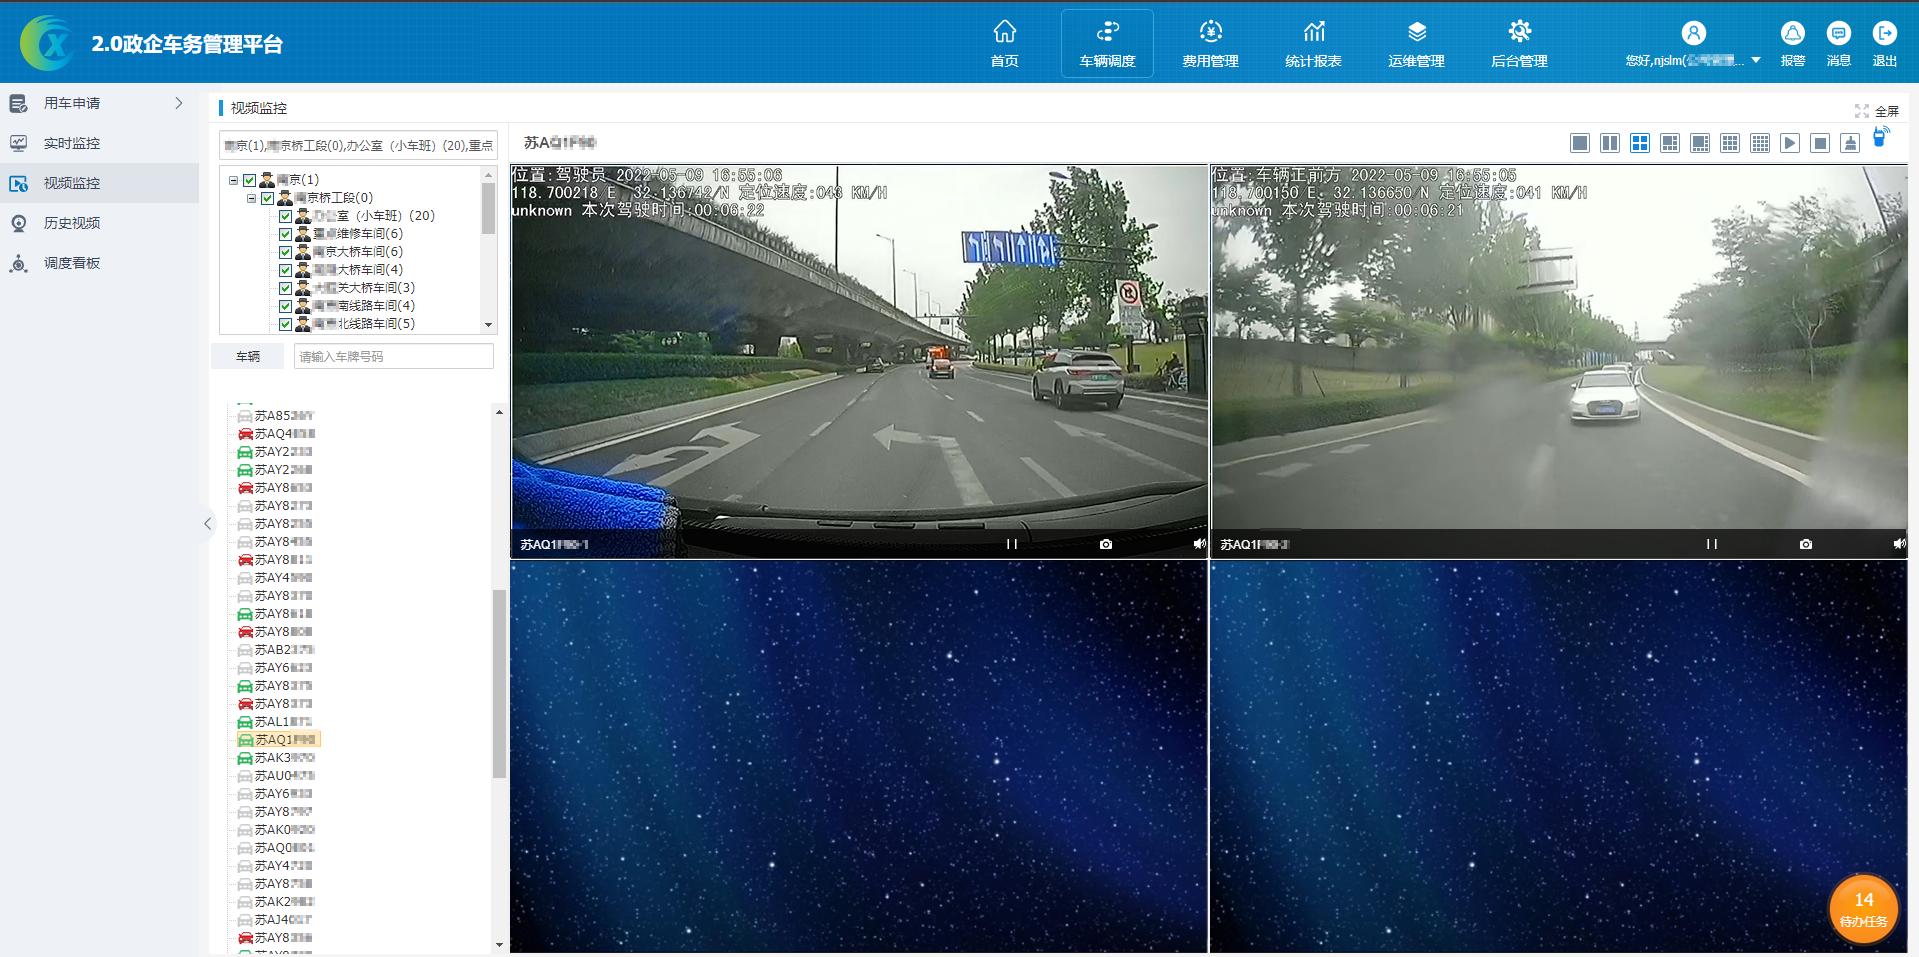Click the play all videos icon

[x=1790, y=143]
